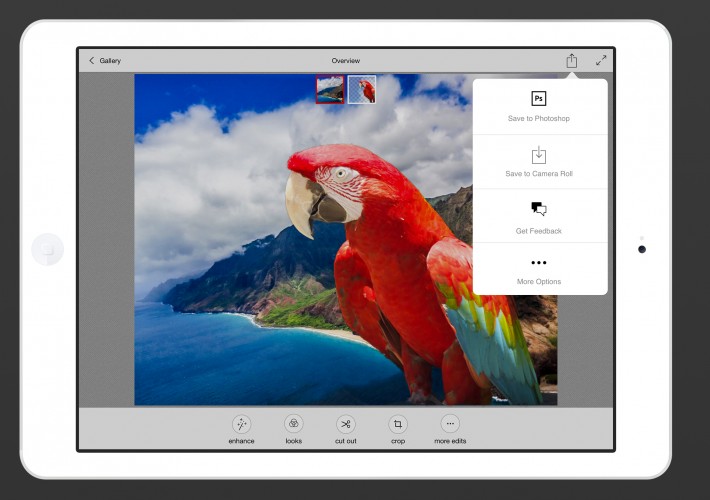Open the more edits ellipsis icon

[x=450, y=424]
